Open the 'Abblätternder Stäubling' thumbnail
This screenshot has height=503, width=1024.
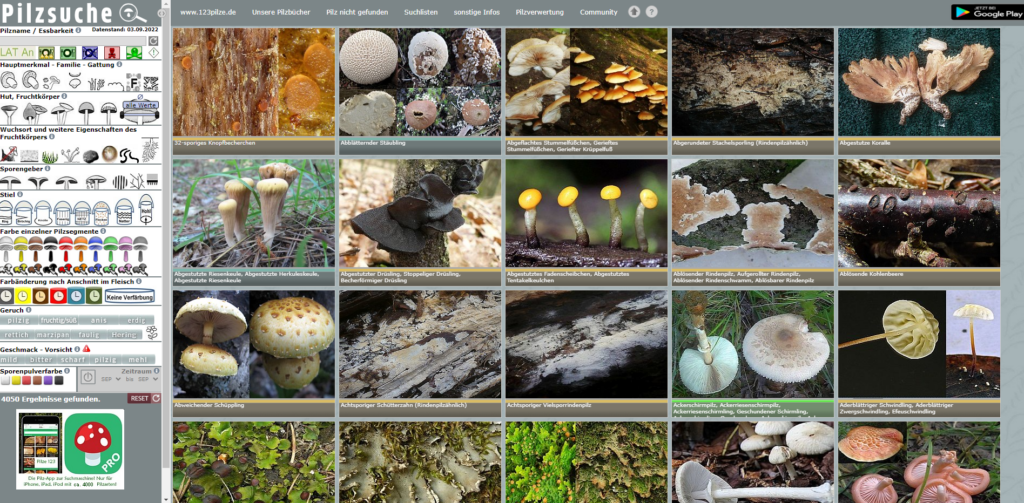tap(420, 82)
